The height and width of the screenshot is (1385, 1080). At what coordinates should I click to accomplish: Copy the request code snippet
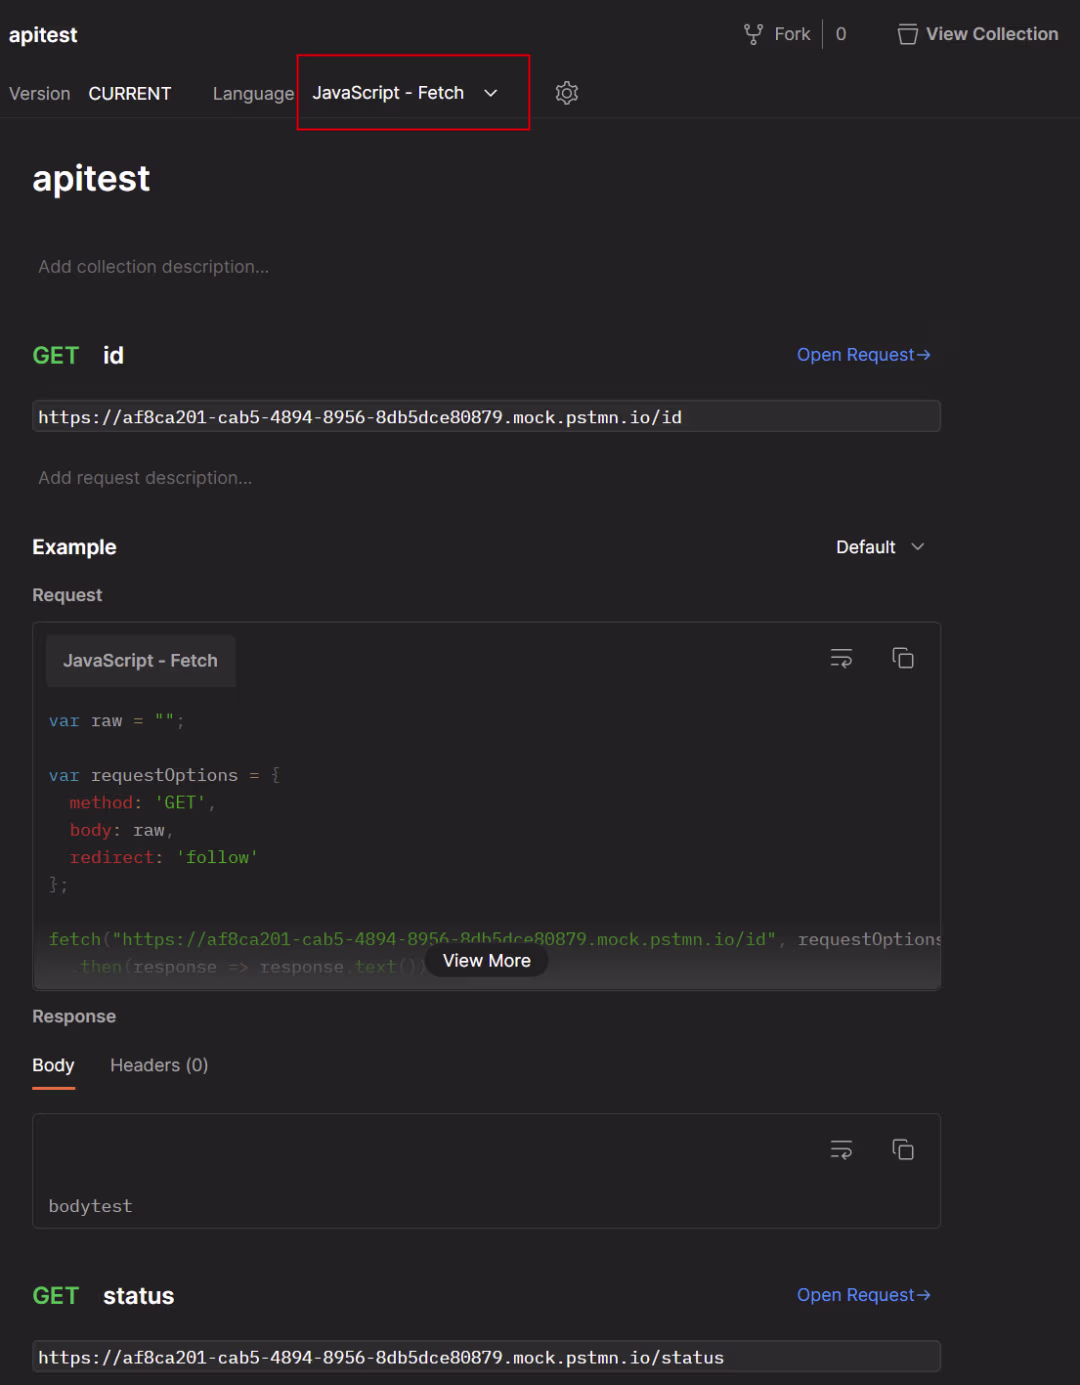click(903, 658)
